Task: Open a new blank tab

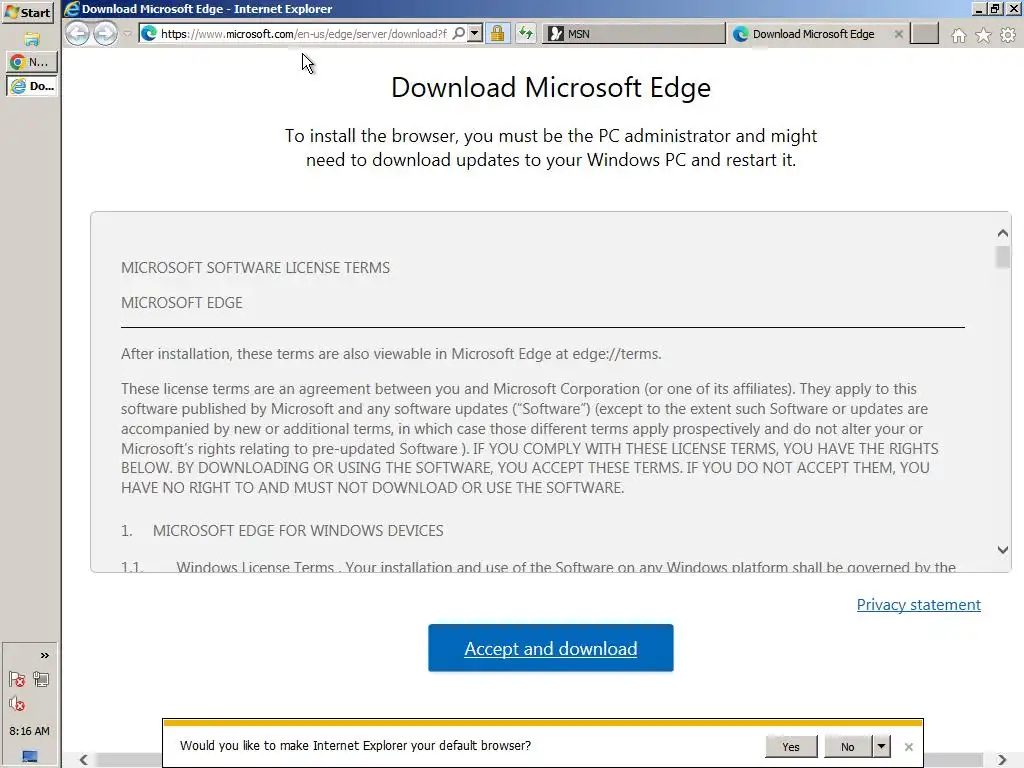Action: (925, 33)
